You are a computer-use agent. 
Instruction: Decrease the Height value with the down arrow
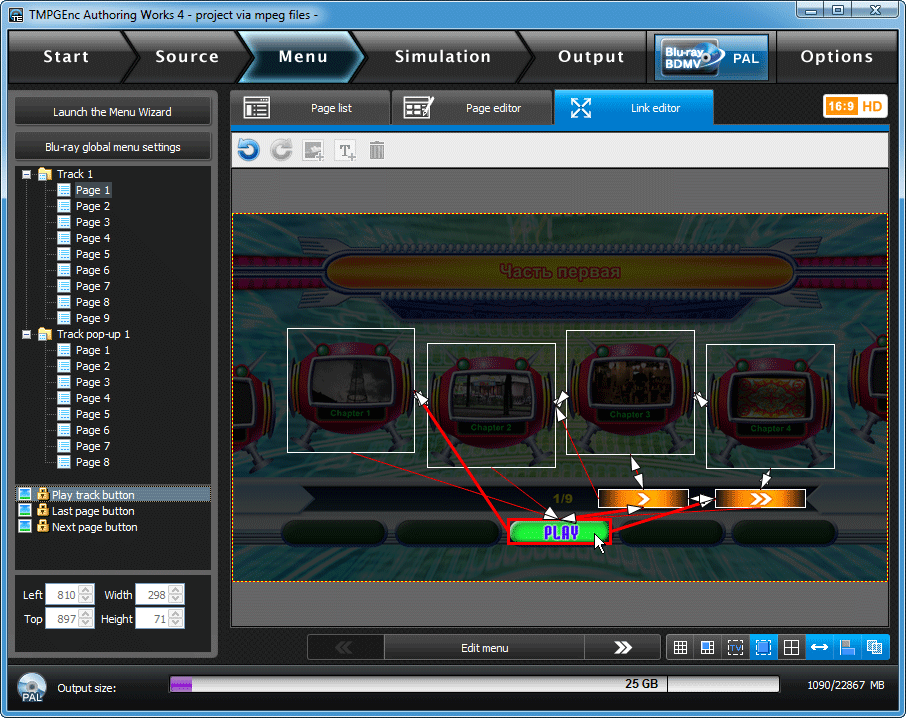[x=176, y=624]
